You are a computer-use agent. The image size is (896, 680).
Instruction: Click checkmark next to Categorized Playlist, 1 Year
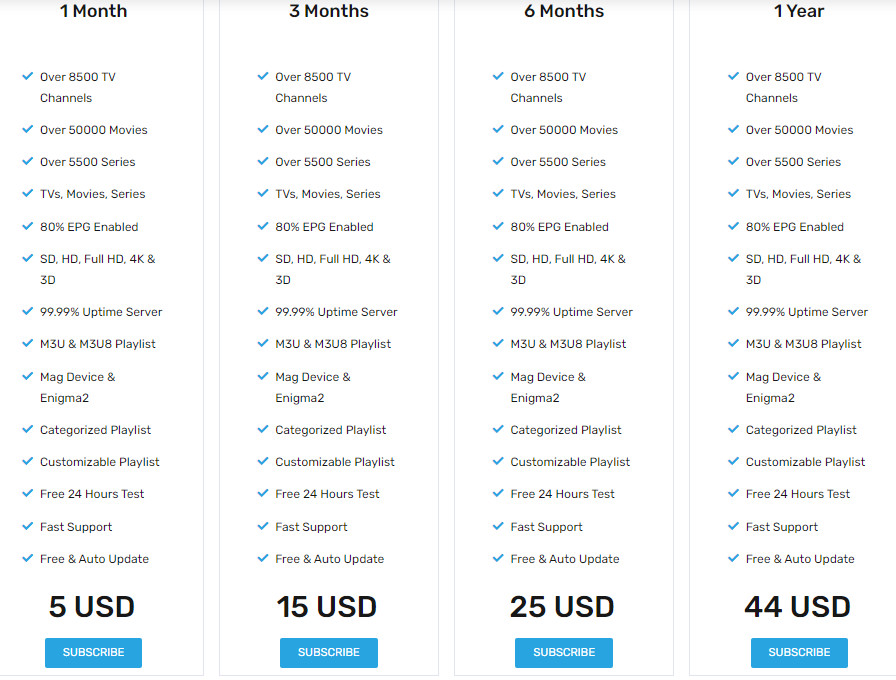pyautogui.click(x=733, y=429)
